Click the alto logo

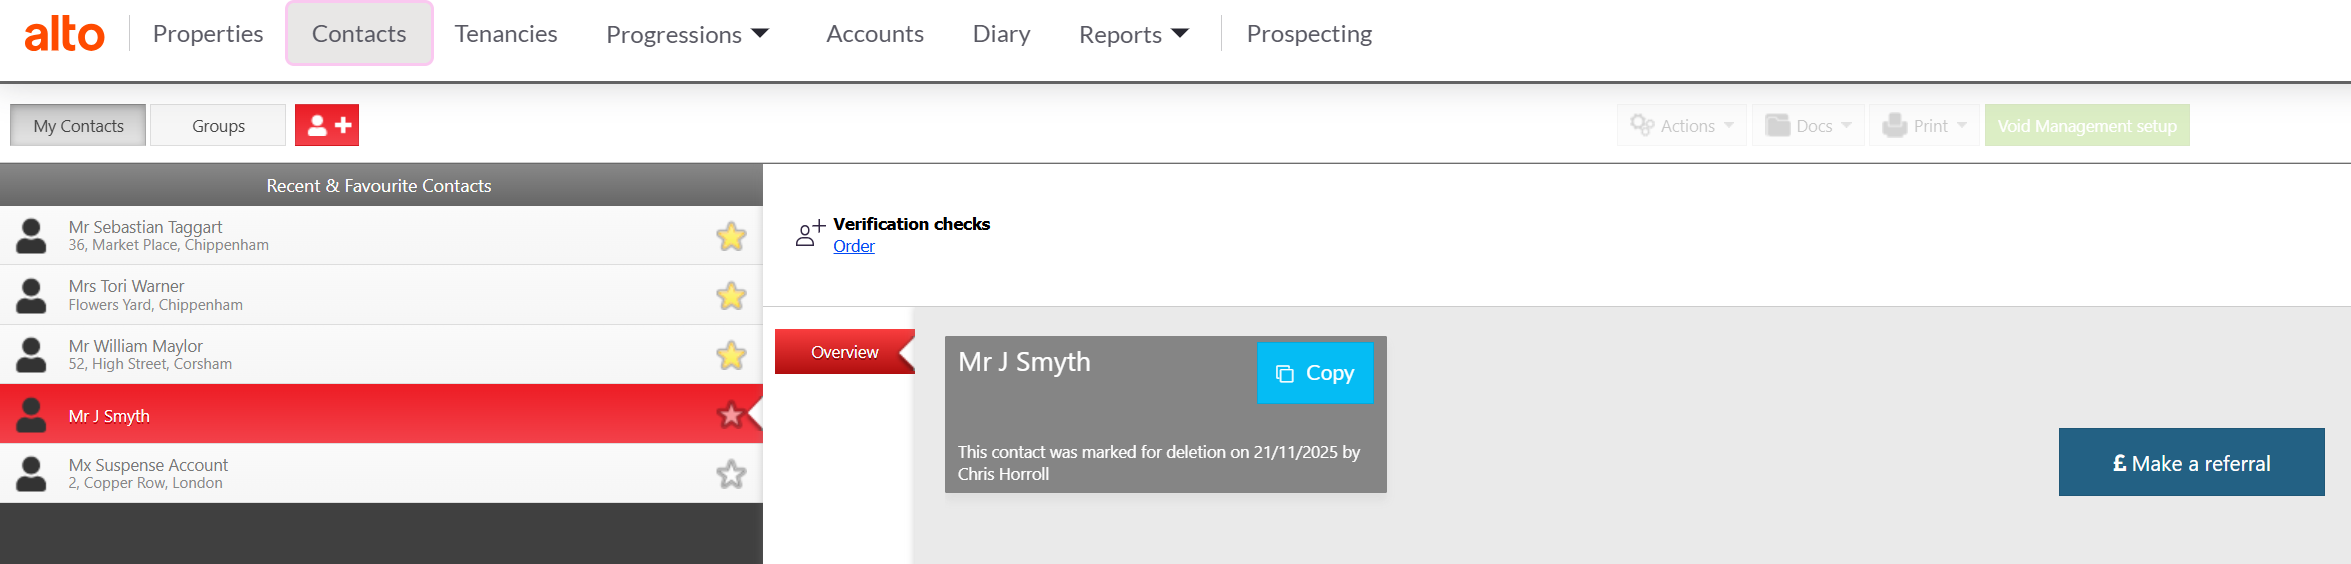64,34
